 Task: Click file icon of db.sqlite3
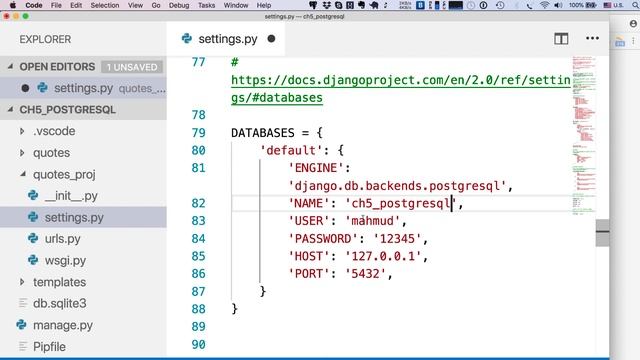23,303
